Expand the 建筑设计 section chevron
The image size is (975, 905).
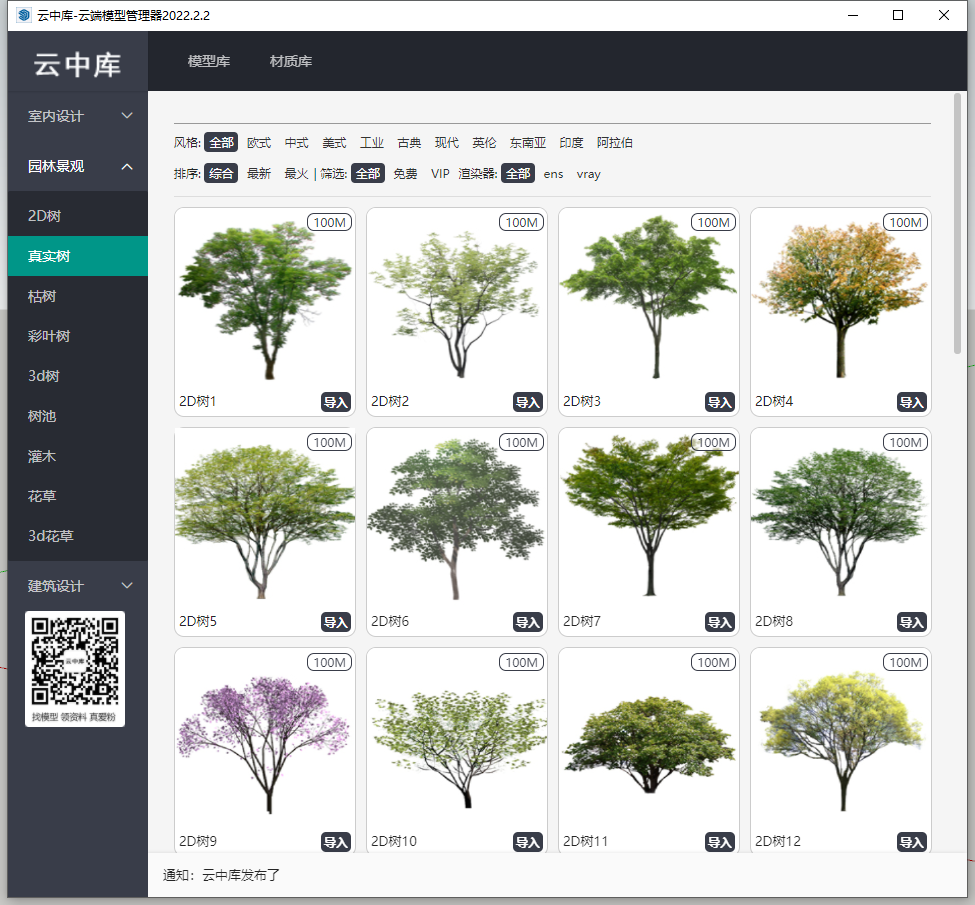pyautogui.click(x=127, y=585)
